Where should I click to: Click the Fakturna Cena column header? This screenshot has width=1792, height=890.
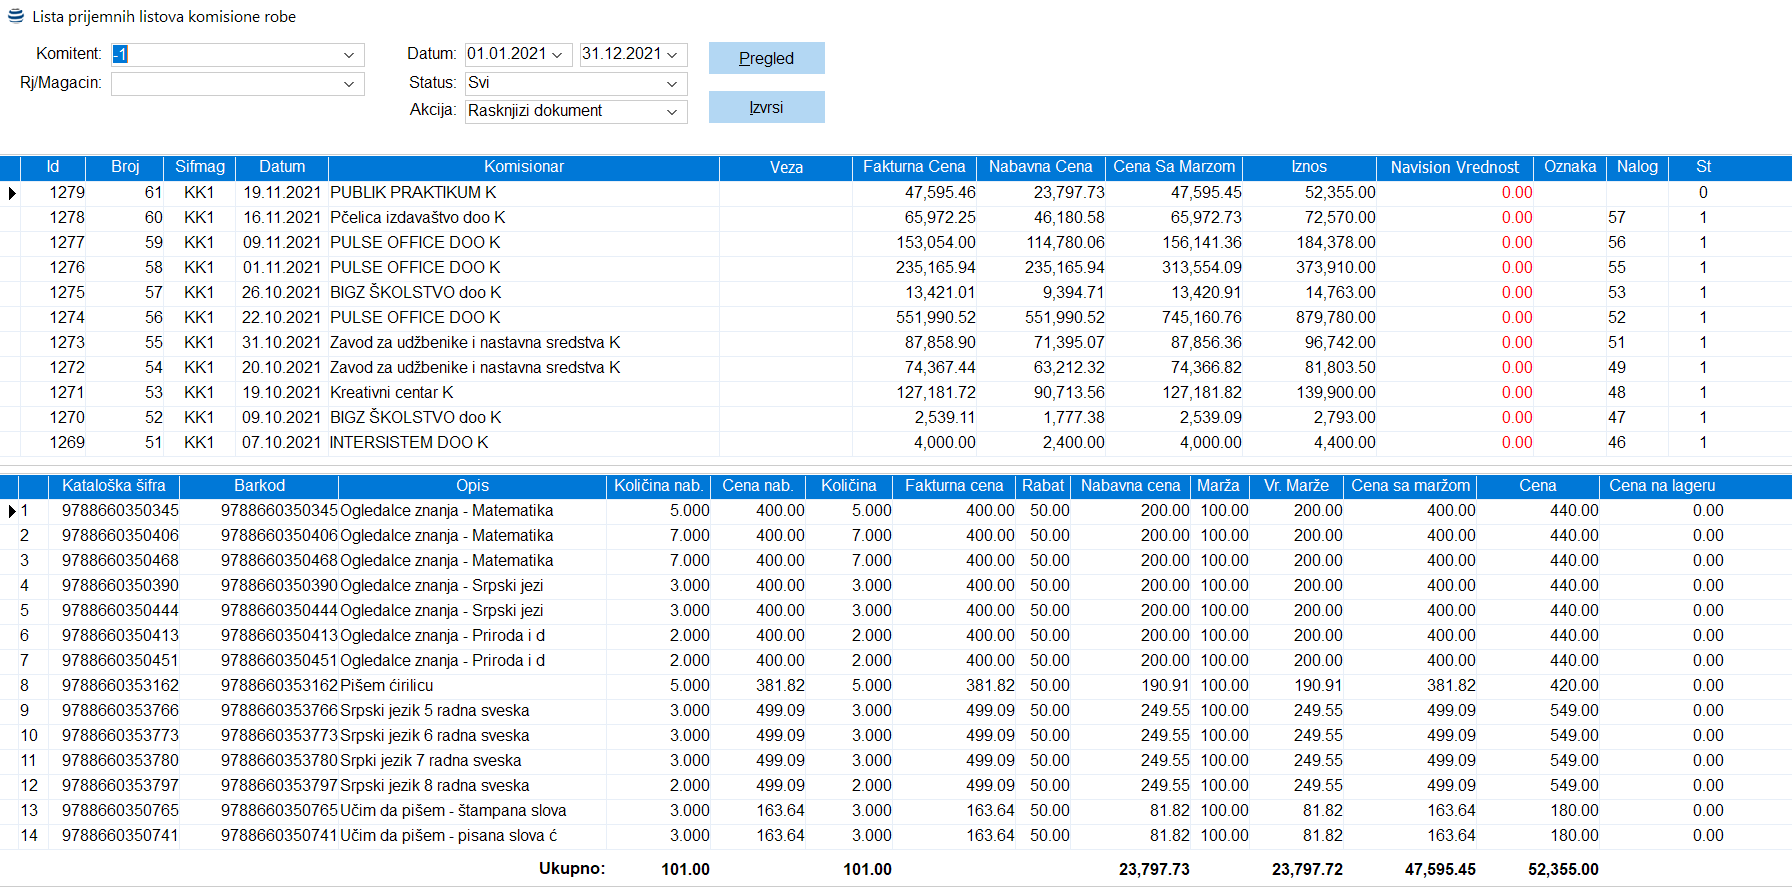click(914, 167)
